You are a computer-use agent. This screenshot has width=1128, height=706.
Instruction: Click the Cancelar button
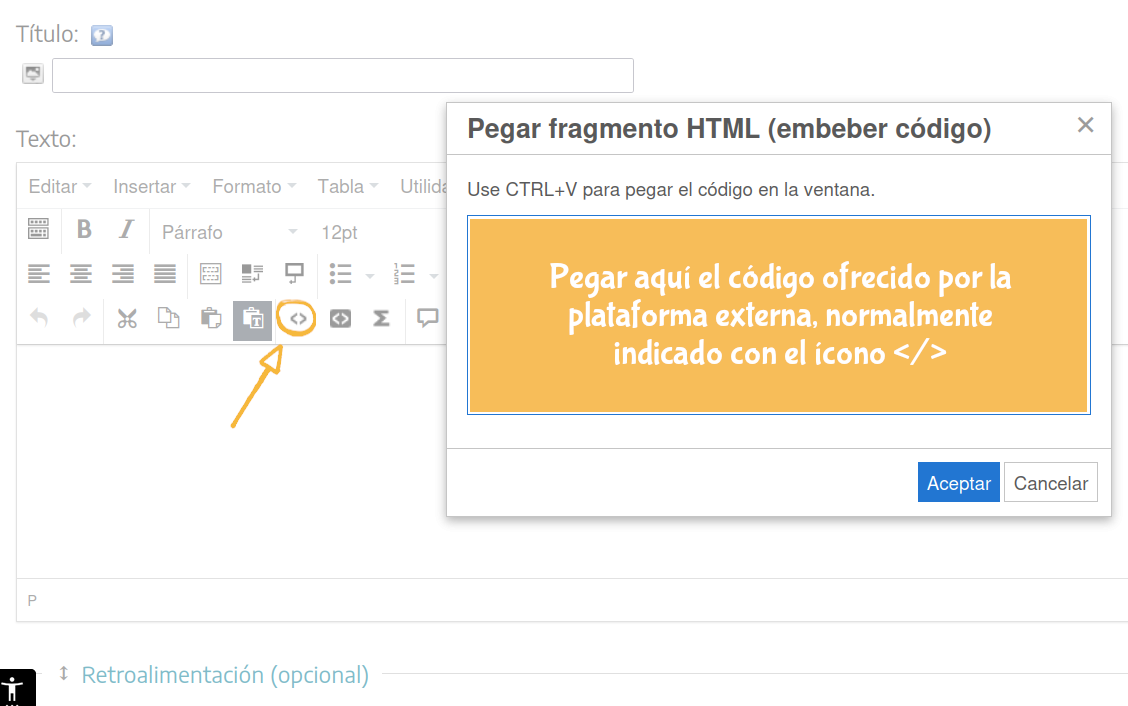pyautogui.click(x=1050, y=483)
